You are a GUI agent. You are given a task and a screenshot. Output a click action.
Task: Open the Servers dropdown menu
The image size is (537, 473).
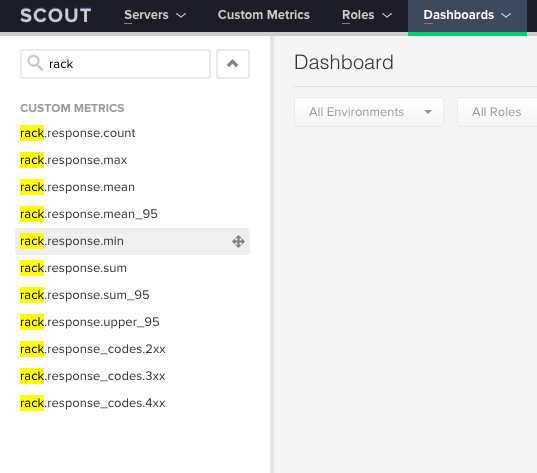(155, 15)
